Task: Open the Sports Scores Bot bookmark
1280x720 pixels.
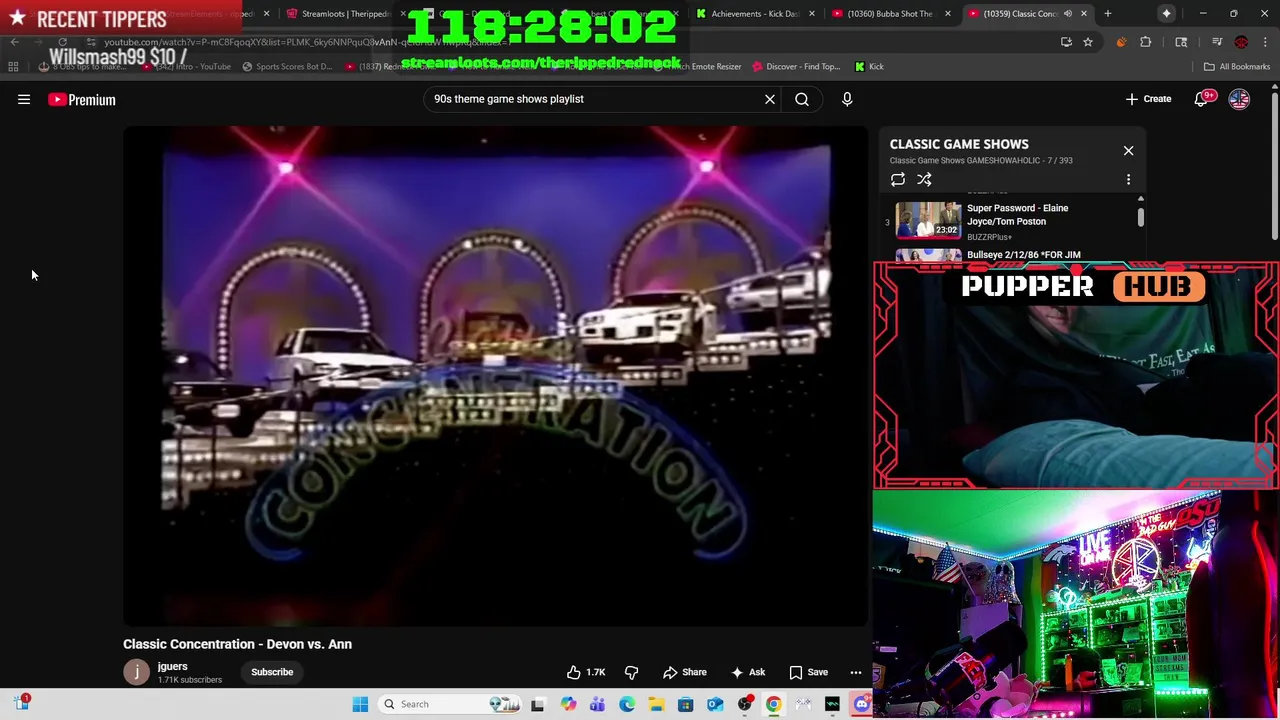Action: pyautogui.click(x=287, y=66)
